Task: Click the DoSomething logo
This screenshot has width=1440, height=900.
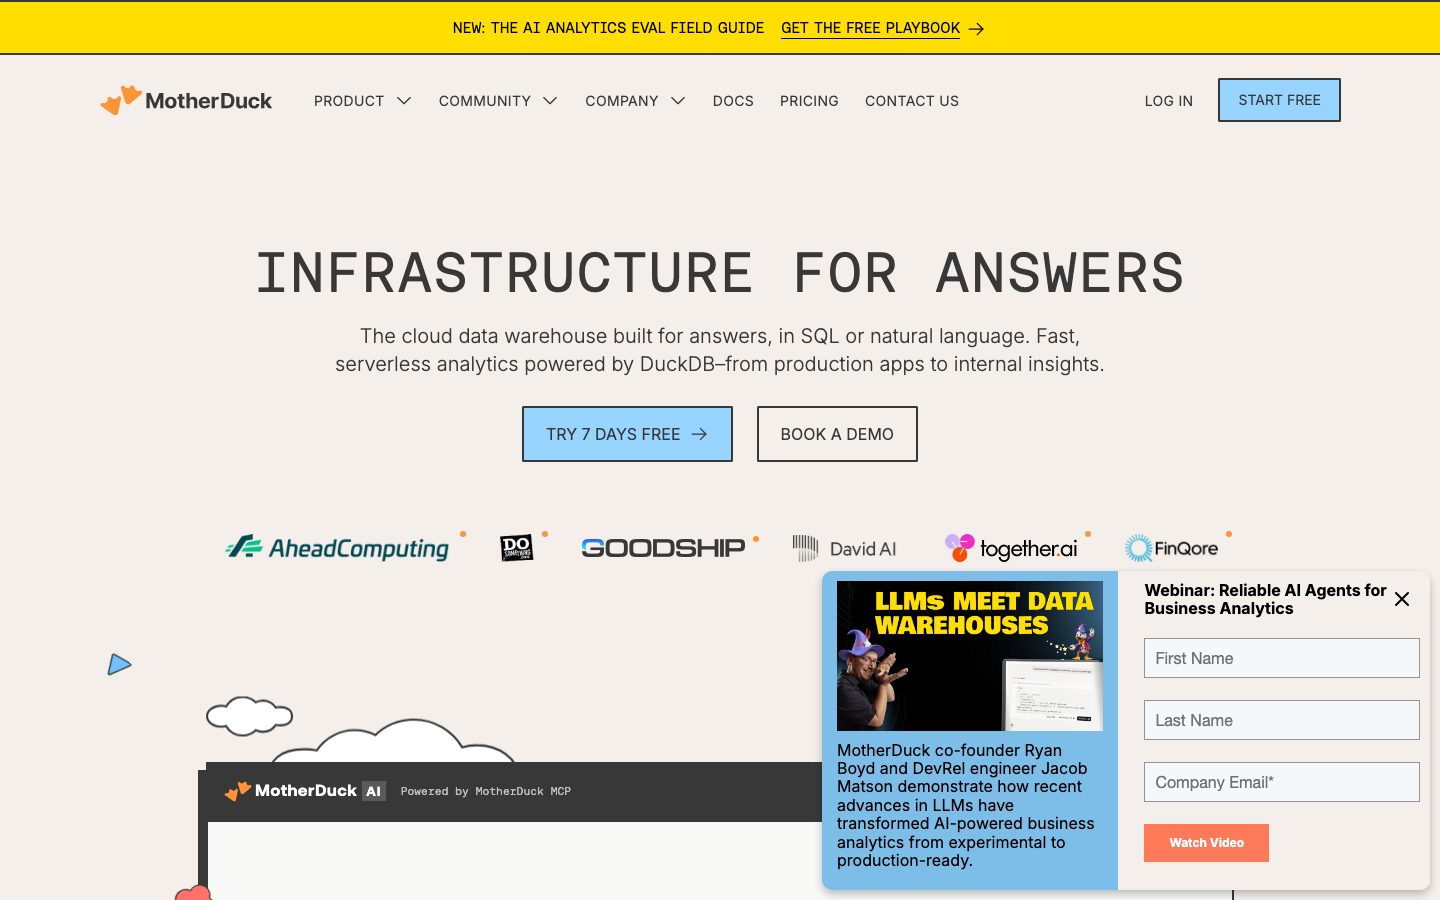Action: click(517, 548)
